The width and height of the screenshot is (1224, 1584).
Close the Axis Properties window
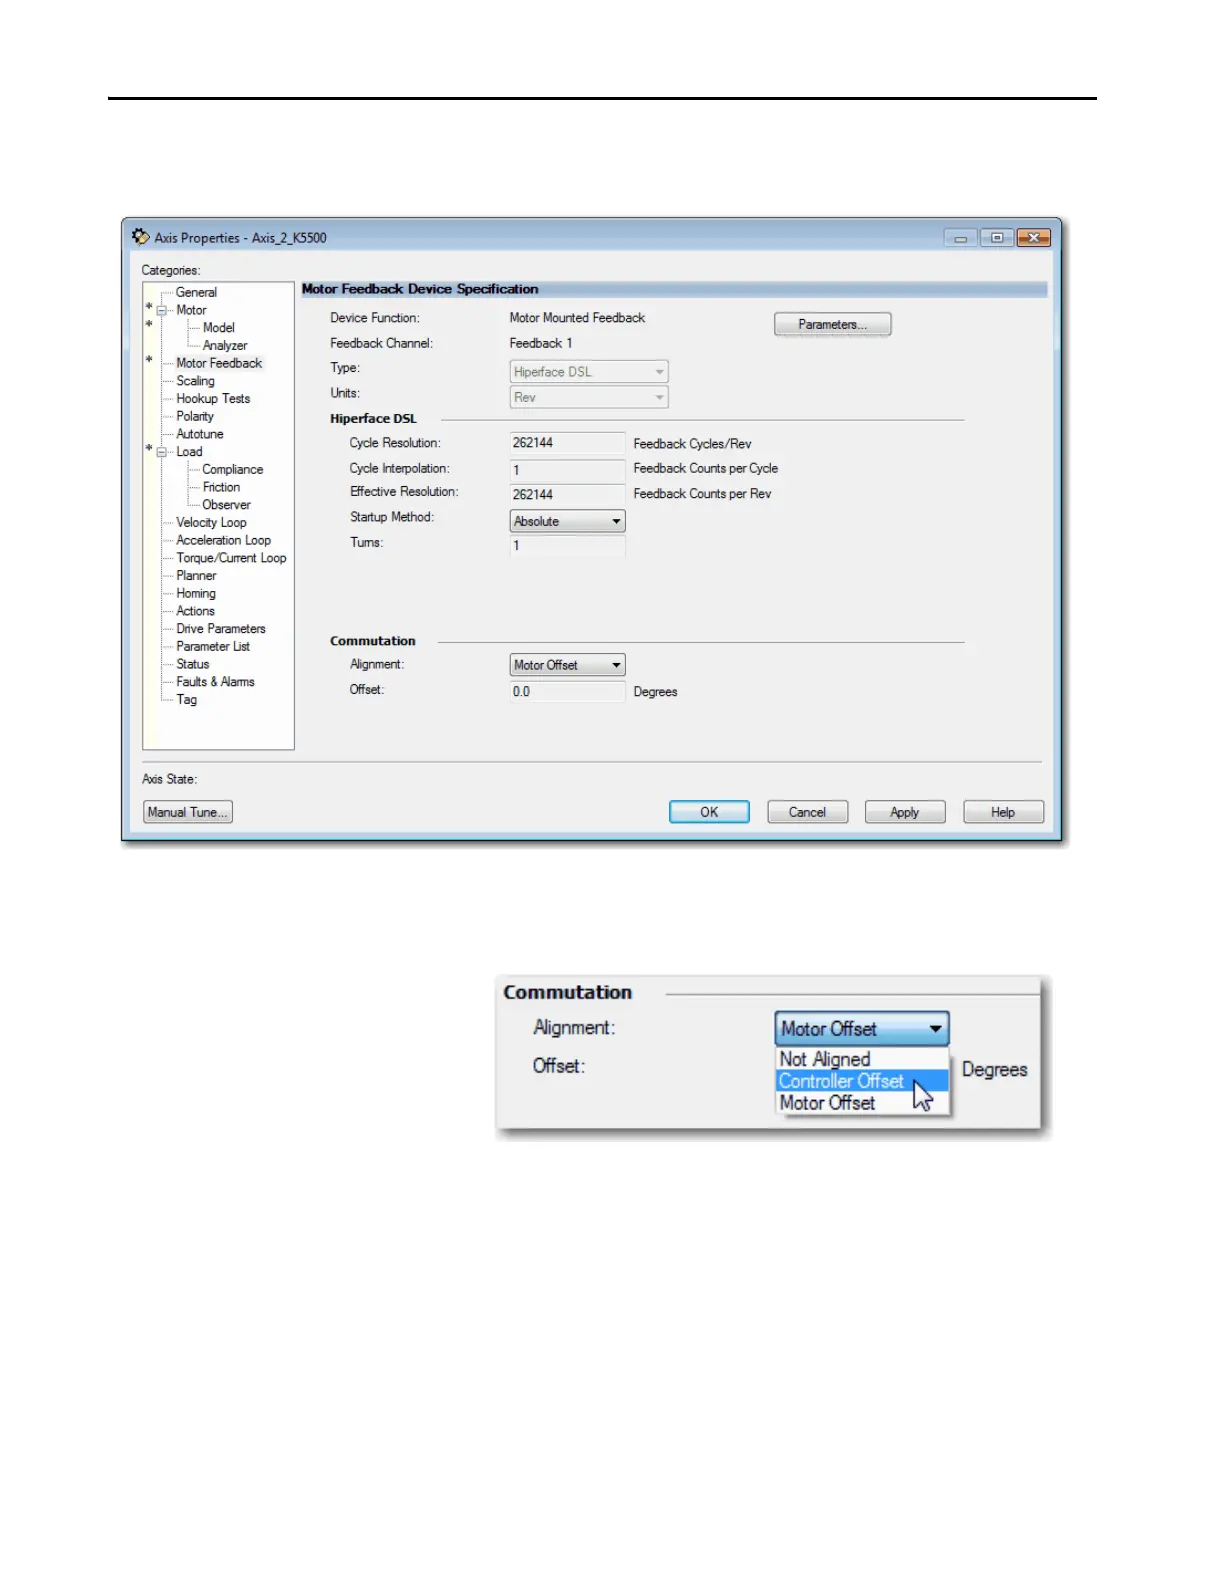coord(1034,238)
